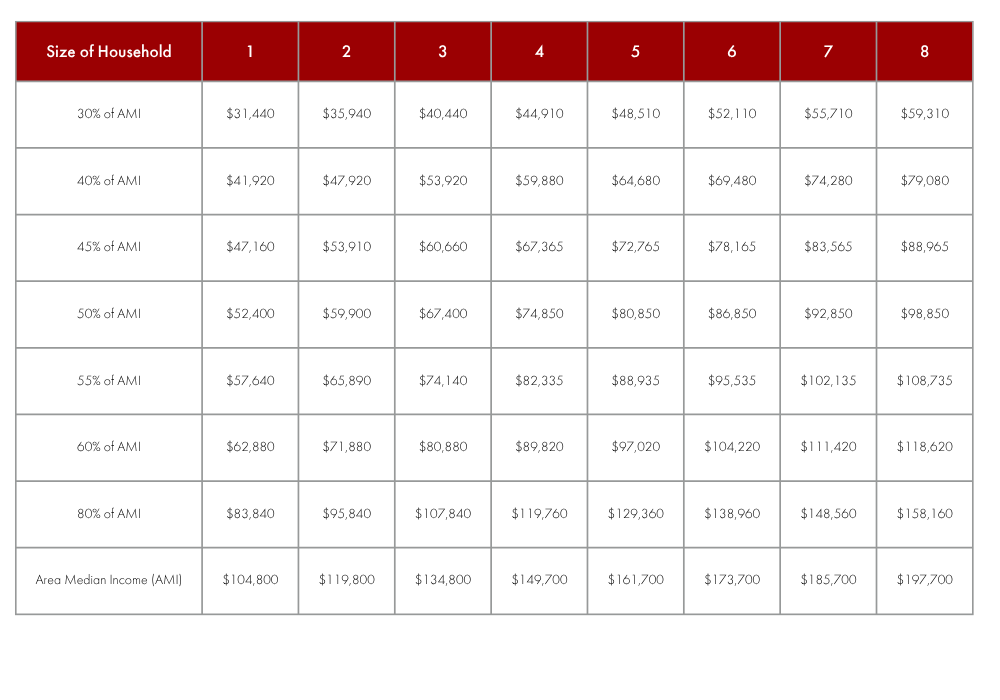Select the $118,620 cell
Image resolution: width=1000 pixels, height=700 pixels.
tap(924, 448)
